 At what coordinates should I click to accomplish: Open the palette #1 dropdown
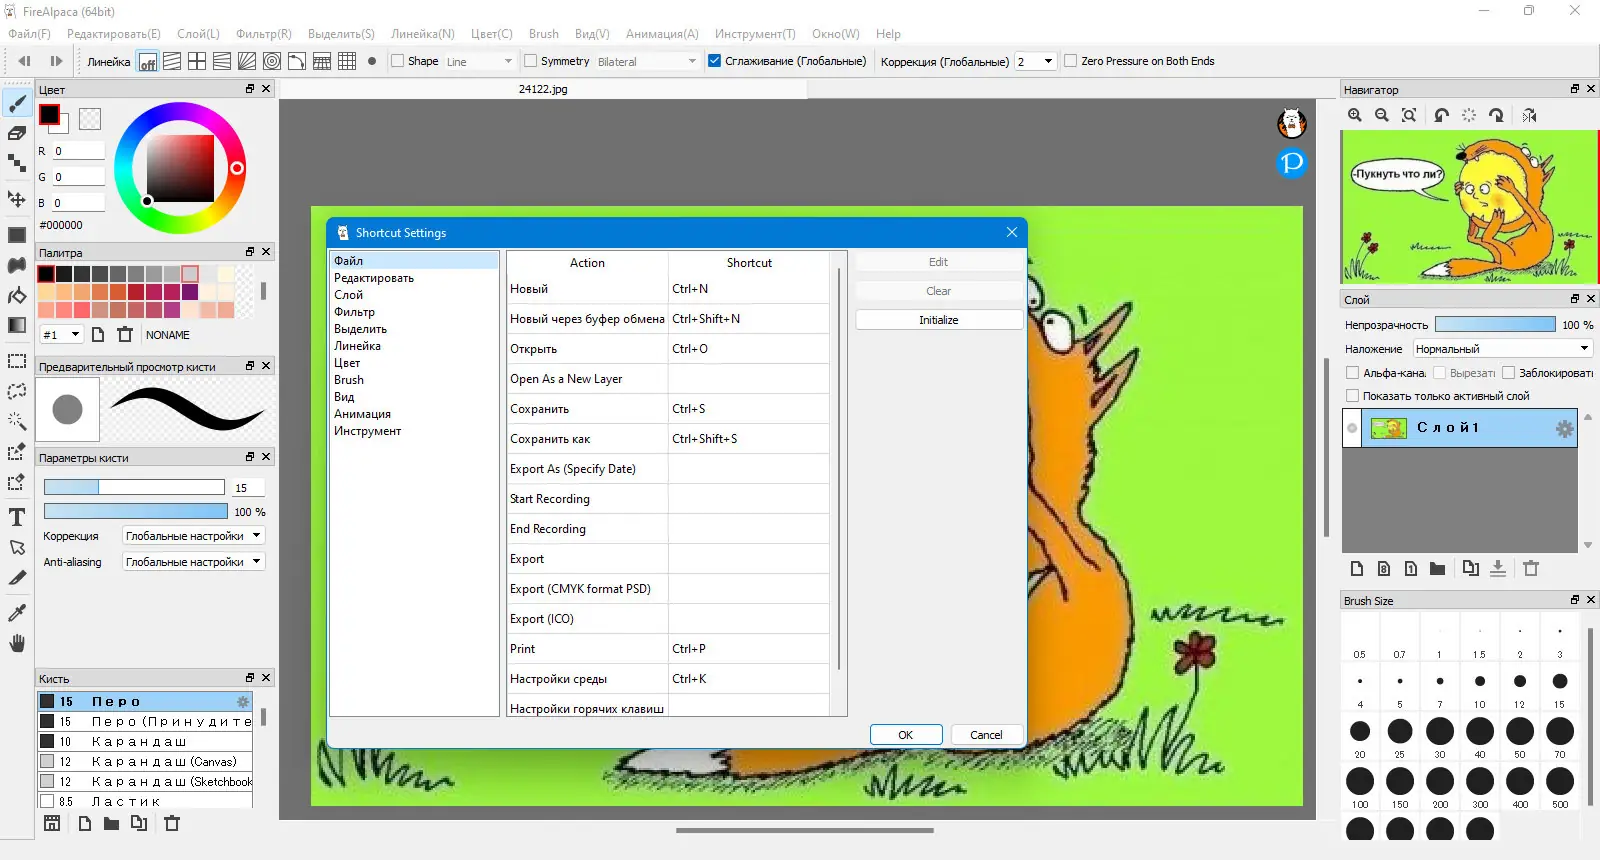pyautogui.click(x=61, y=334)
